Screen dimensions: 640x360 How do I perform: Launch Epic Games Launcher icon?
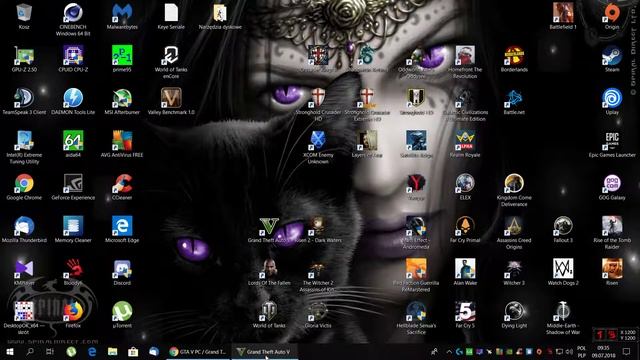(612, 144)
